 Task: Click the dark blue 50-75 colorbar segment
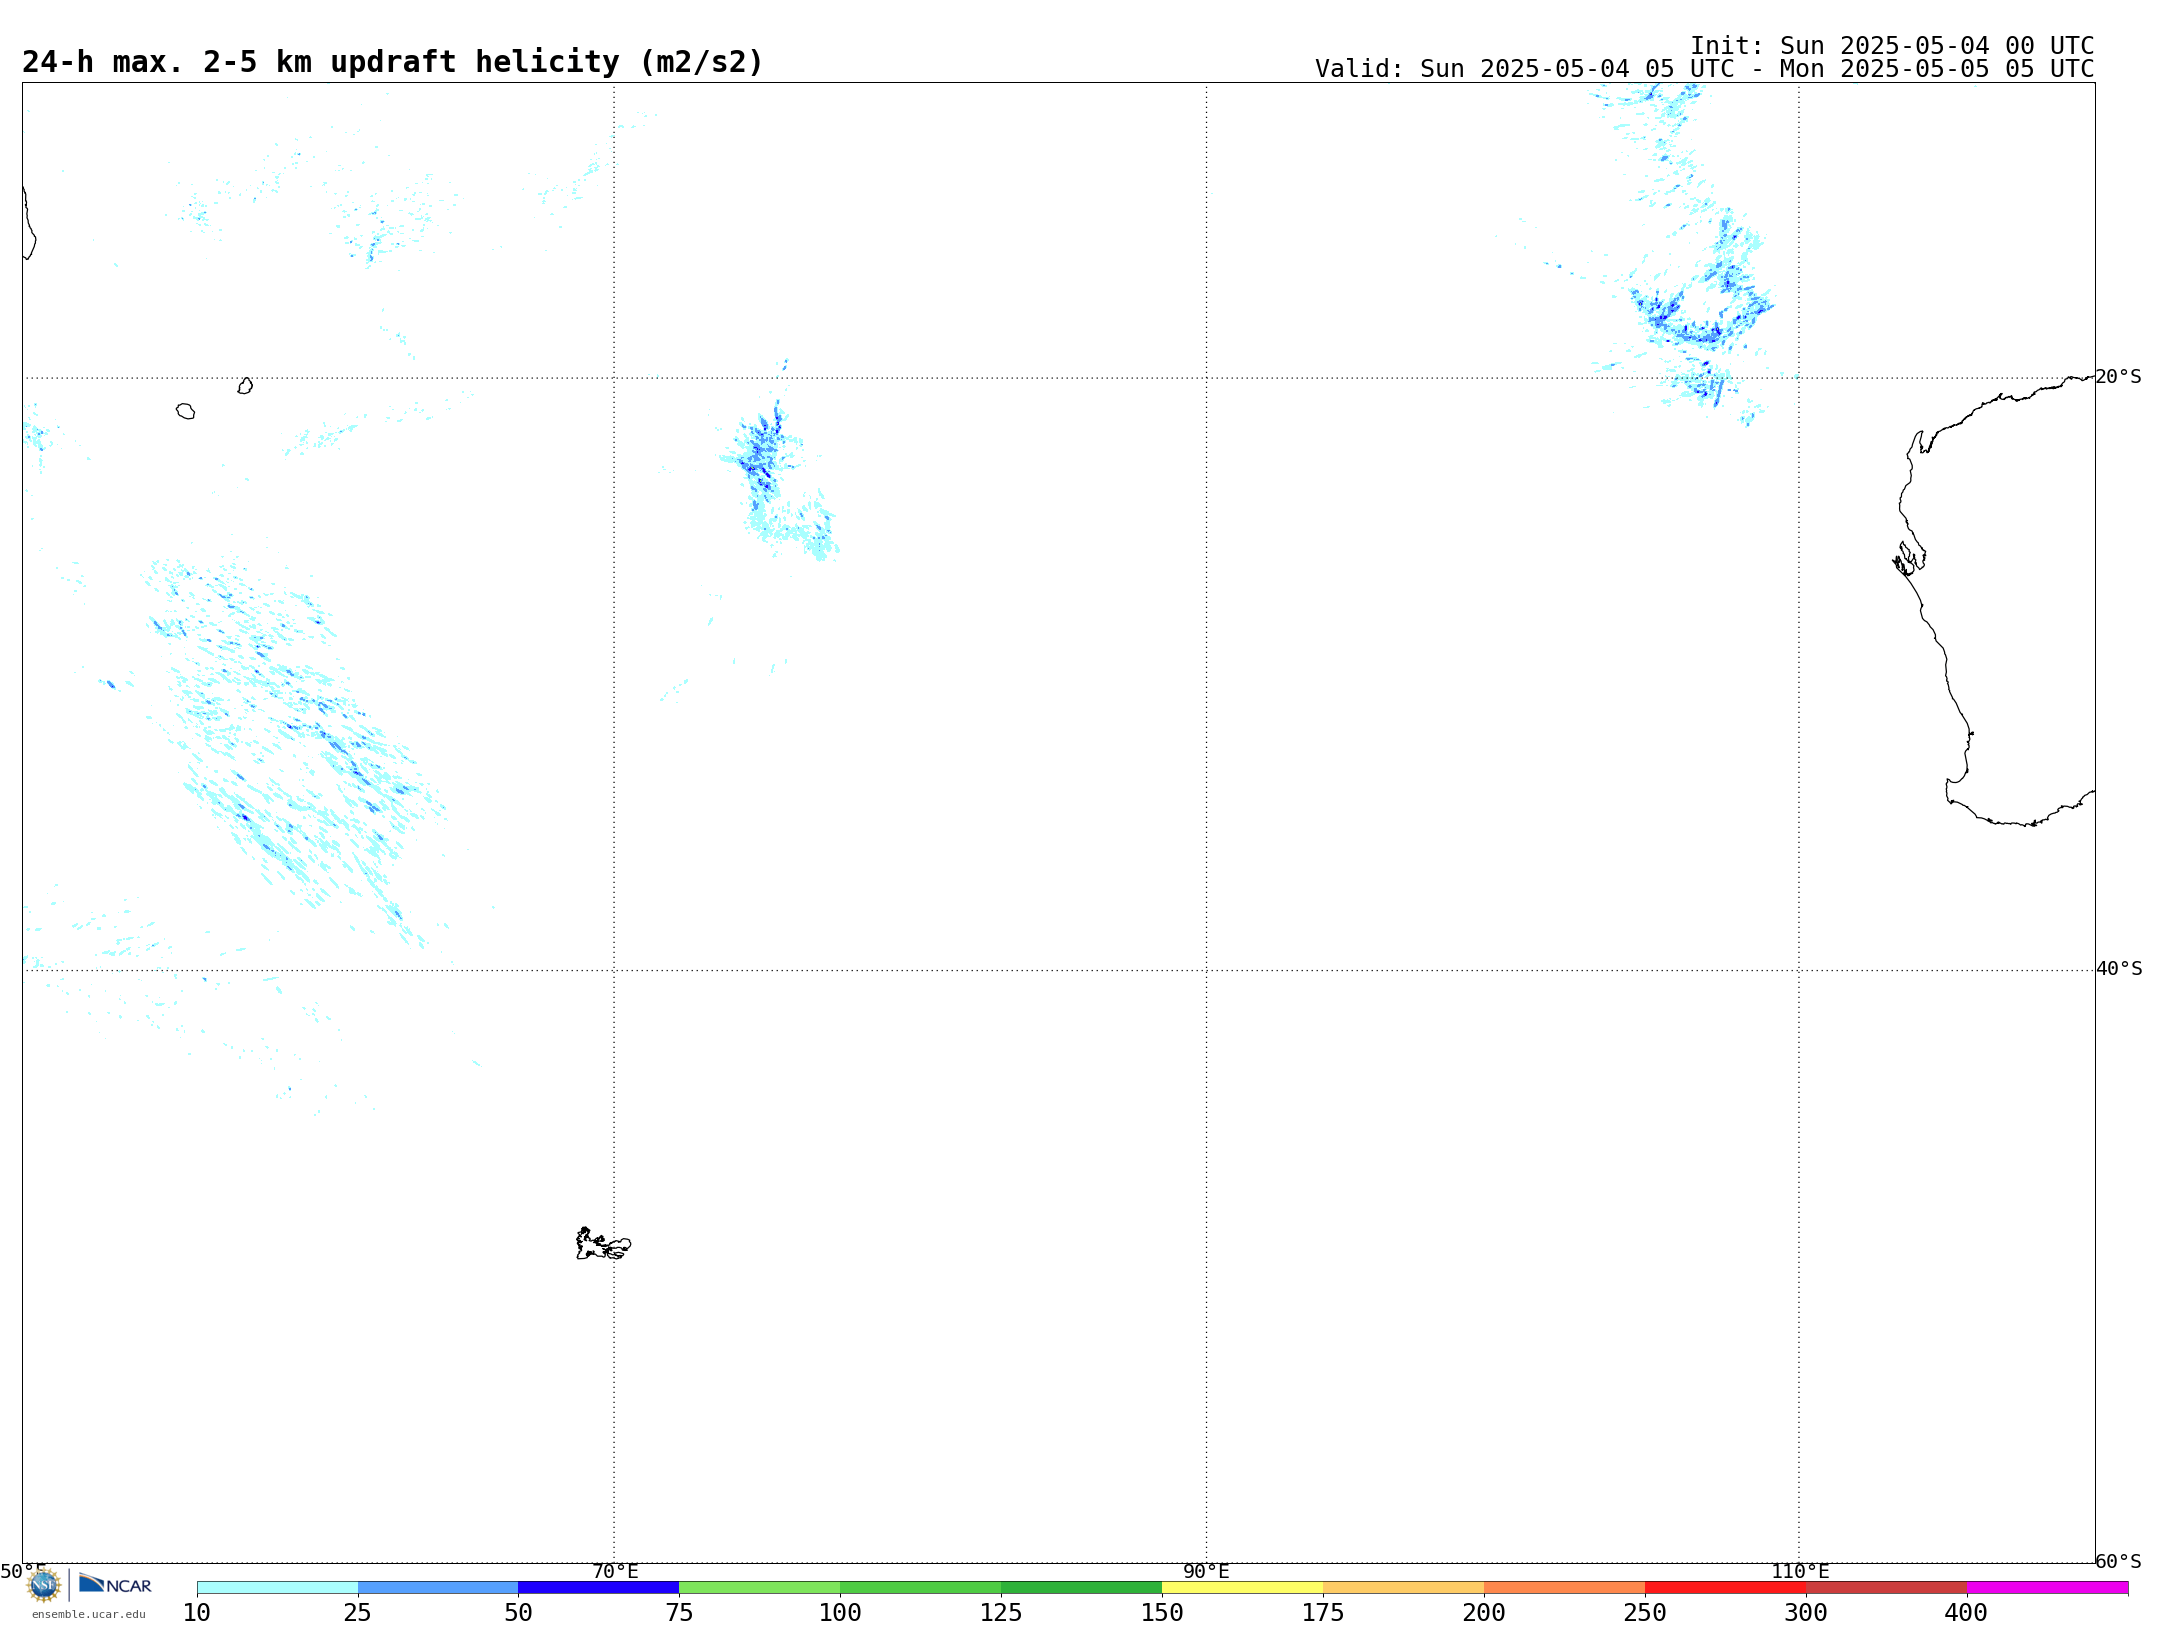coord(598,1588)
